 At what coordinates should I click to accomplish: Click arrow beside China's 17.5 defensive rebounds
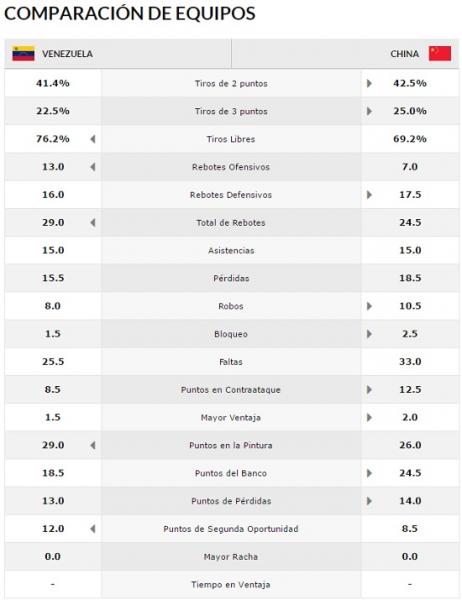click(x=369, y=195)
